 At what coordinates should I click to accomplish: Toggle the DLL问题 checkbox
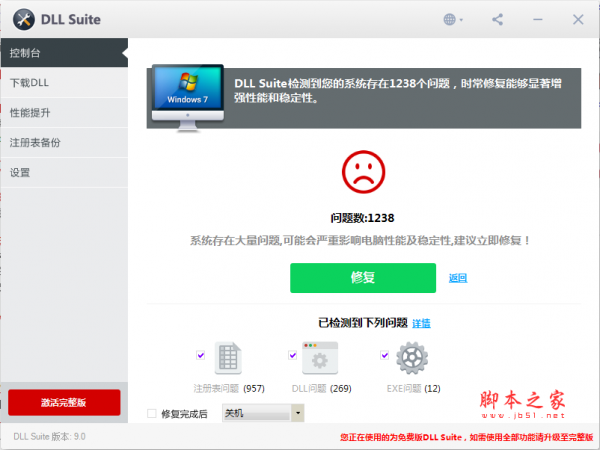point(293,355)
